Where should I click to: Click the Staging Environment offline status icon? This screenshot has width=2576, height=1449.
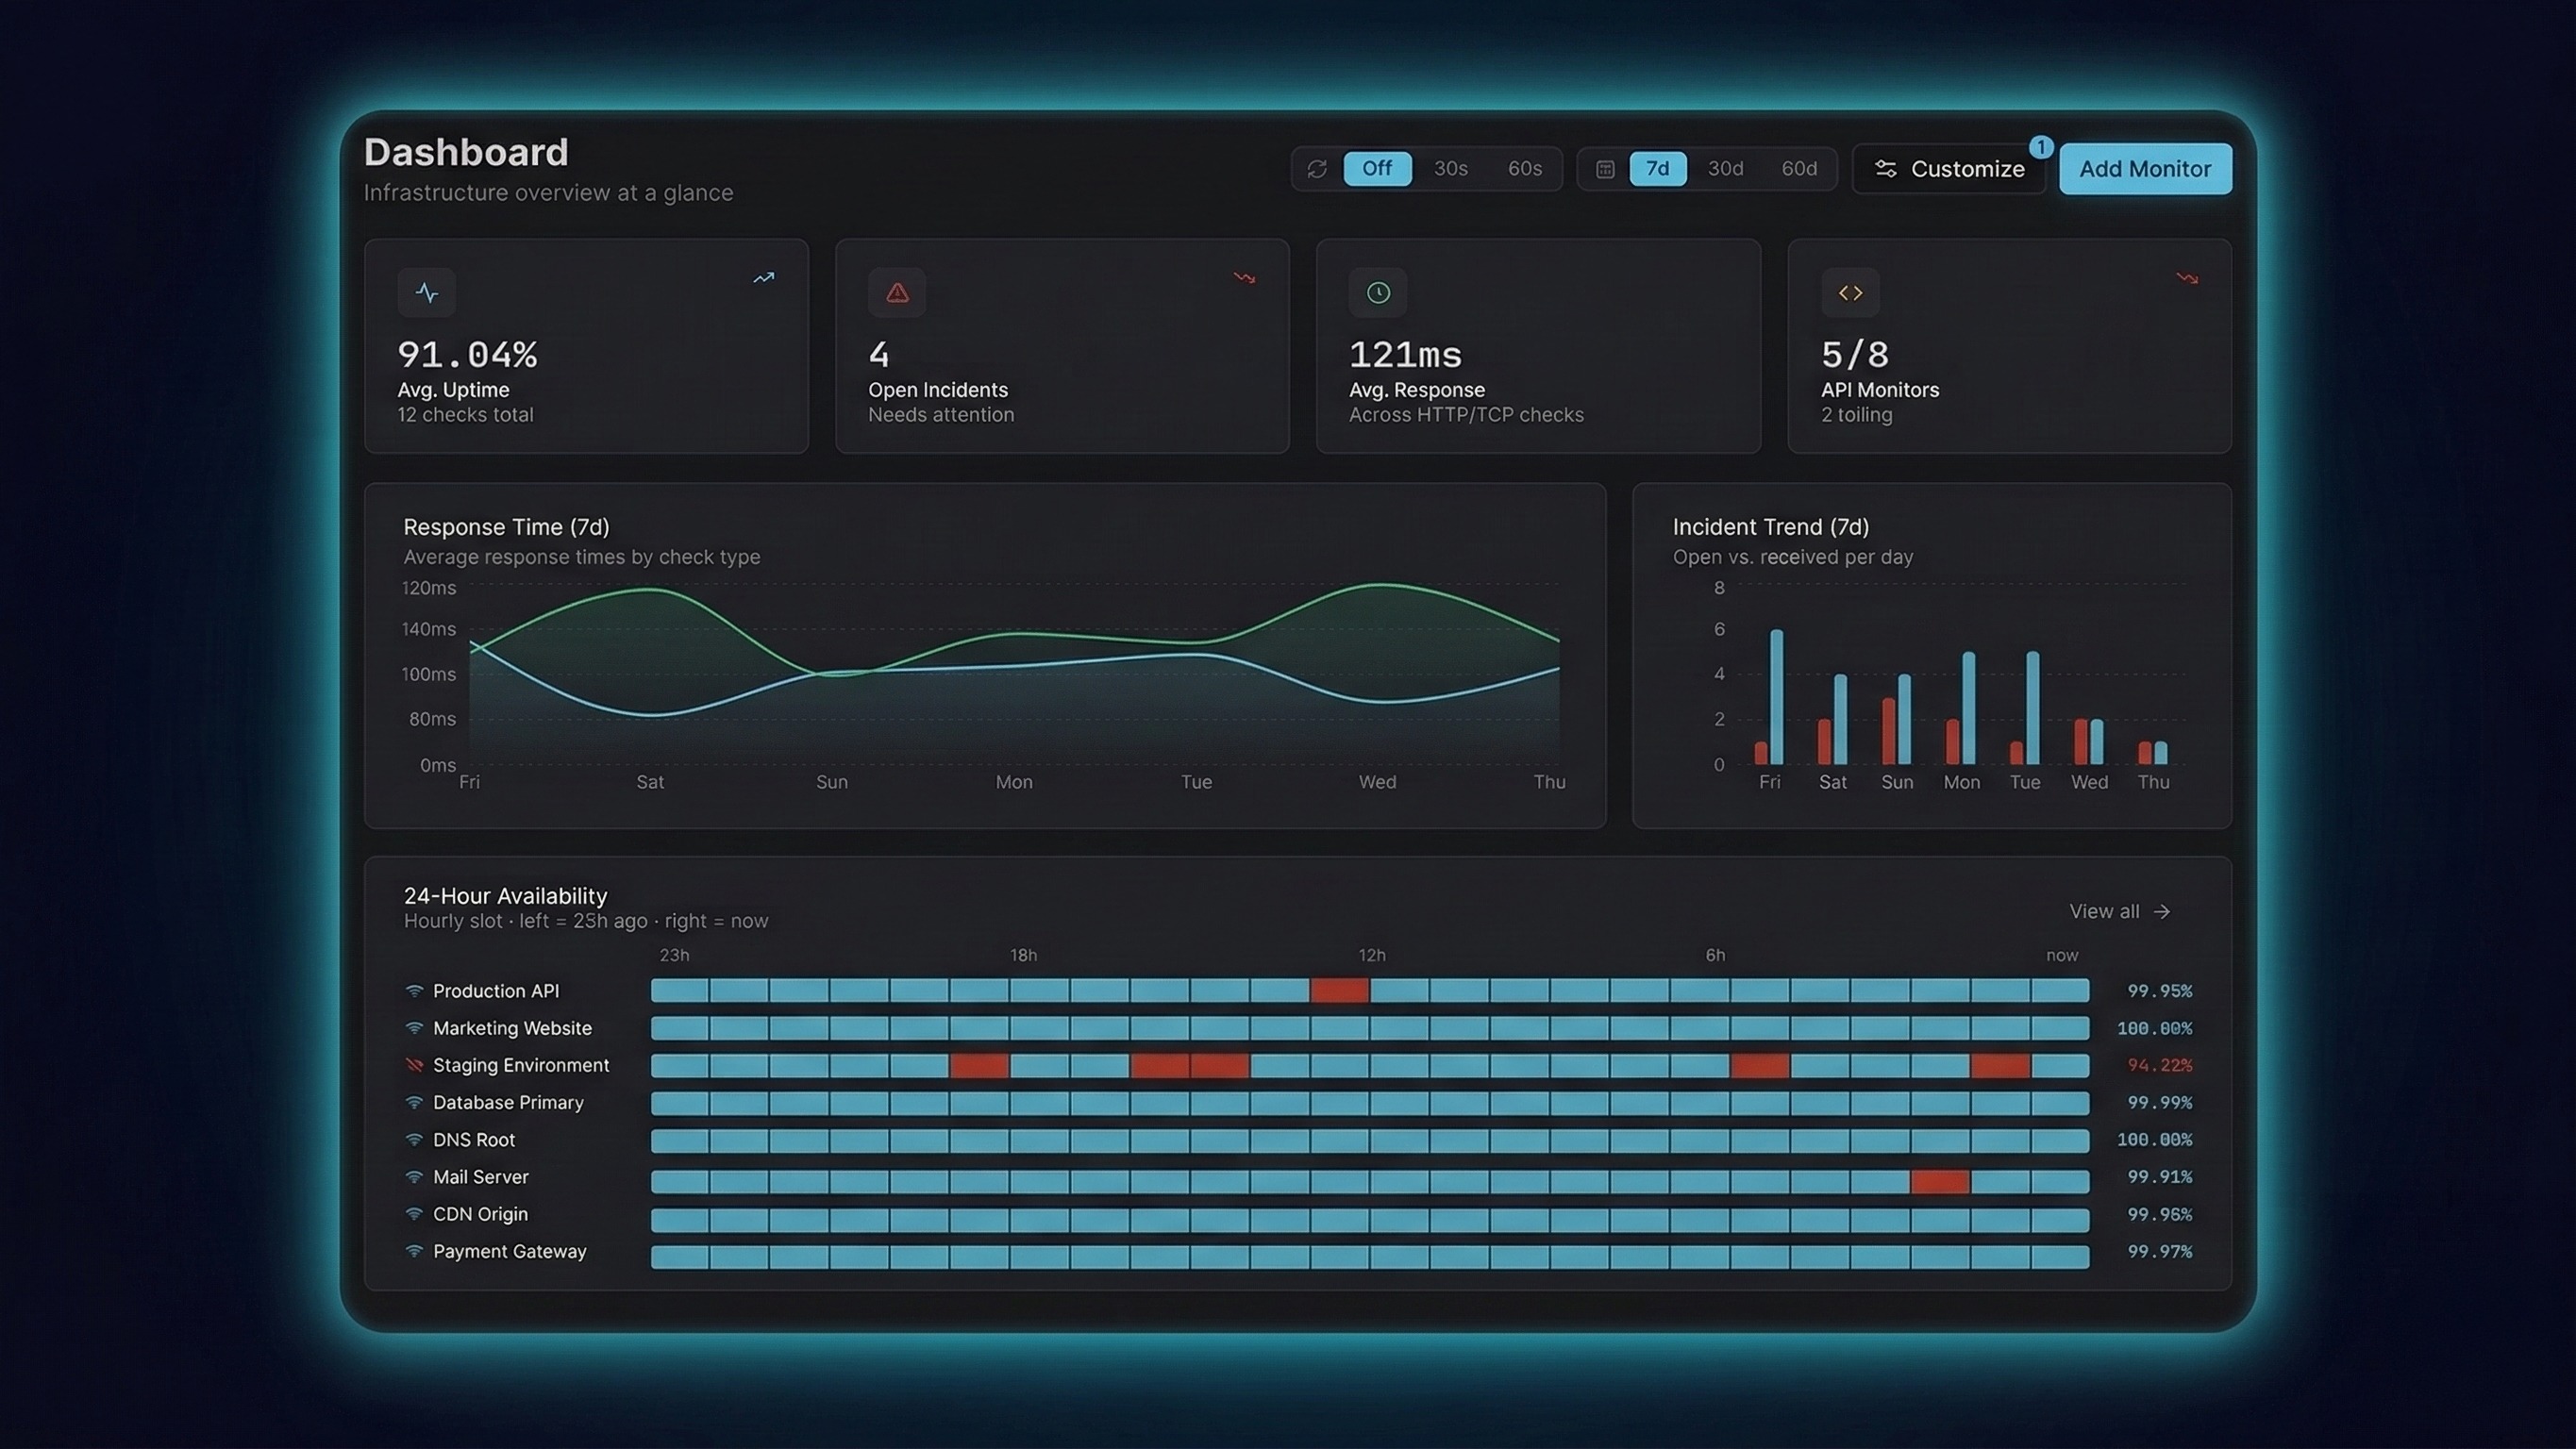point(414,1065)
